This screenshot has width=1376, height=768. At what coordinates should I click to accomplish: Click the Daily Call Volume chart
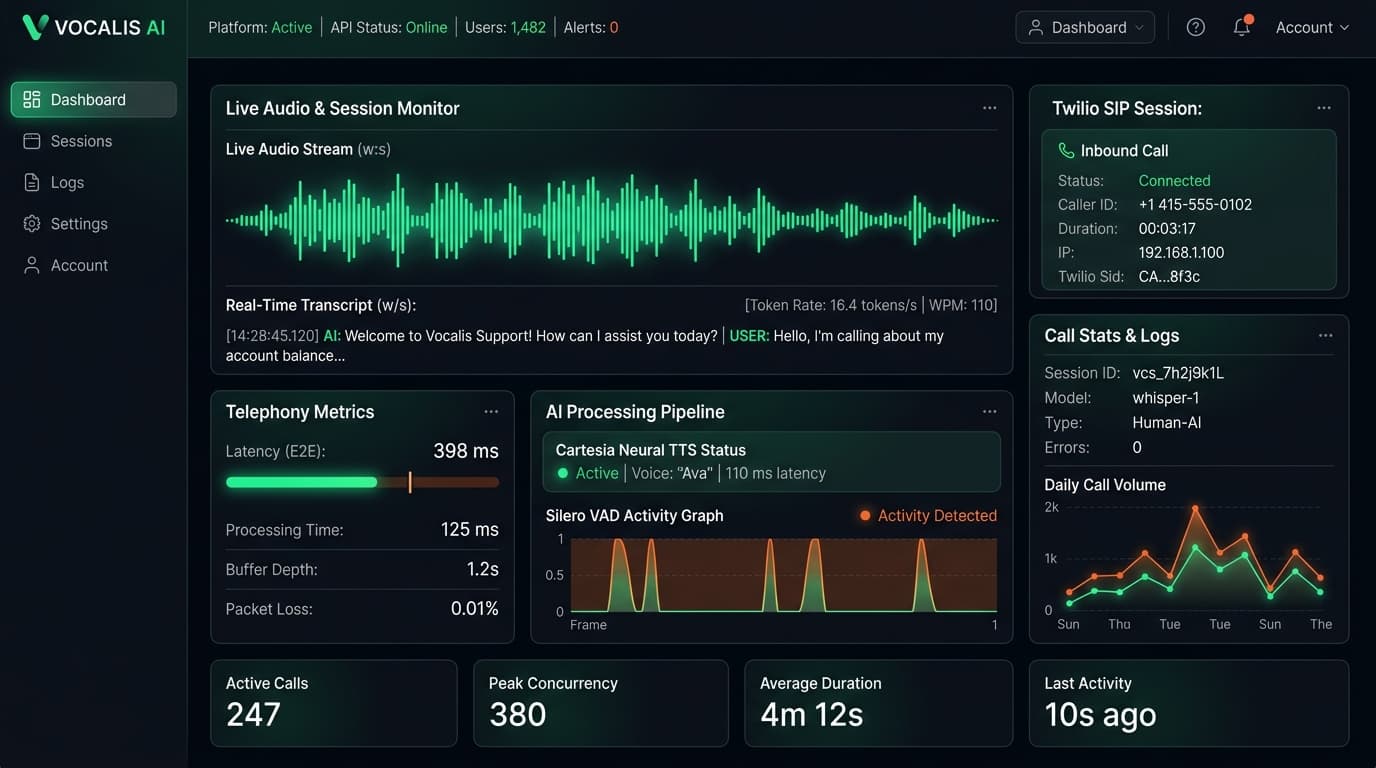[1196, 558]
